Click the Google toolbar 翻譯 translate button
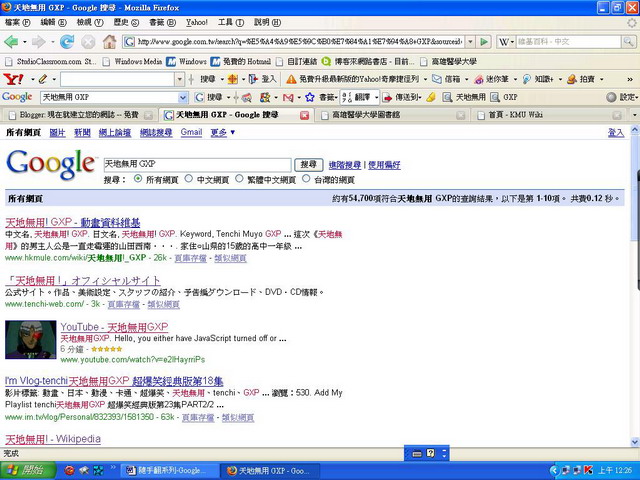Screen dimensions: 640x480 pyautogui.click(x=357, y=97)
